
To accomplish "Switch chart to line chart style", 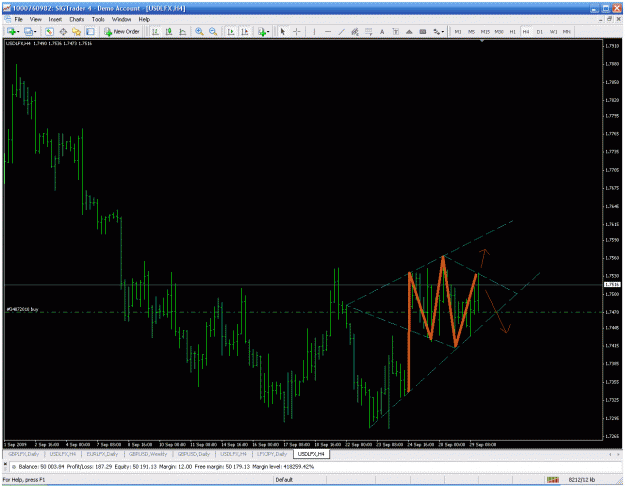I will click(x=183, y=31).
